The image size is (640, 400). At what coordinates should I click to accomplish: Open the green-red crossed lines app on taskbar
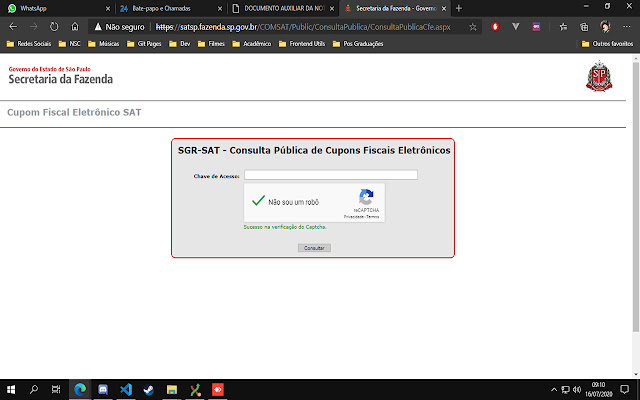pos(195,389)
